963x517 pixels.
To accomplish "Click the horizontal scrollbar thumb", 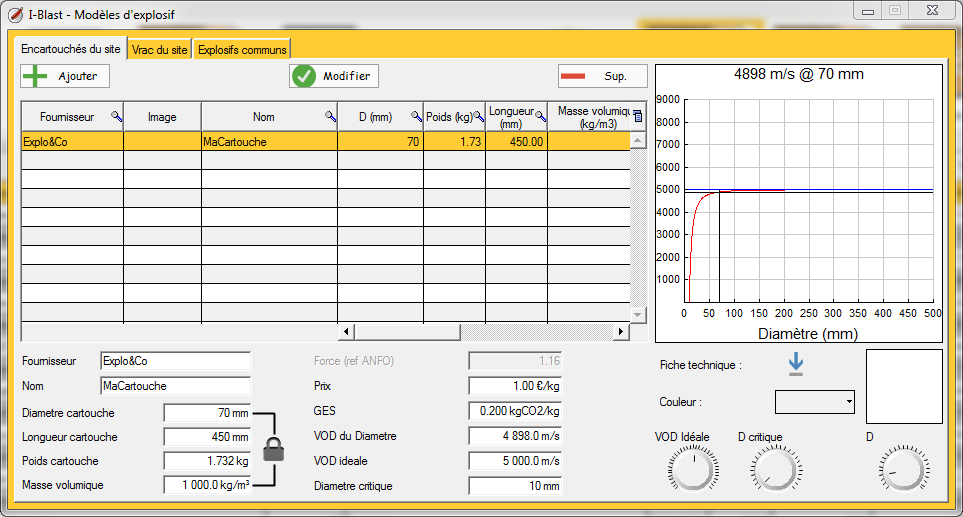I will click(407, 332).
